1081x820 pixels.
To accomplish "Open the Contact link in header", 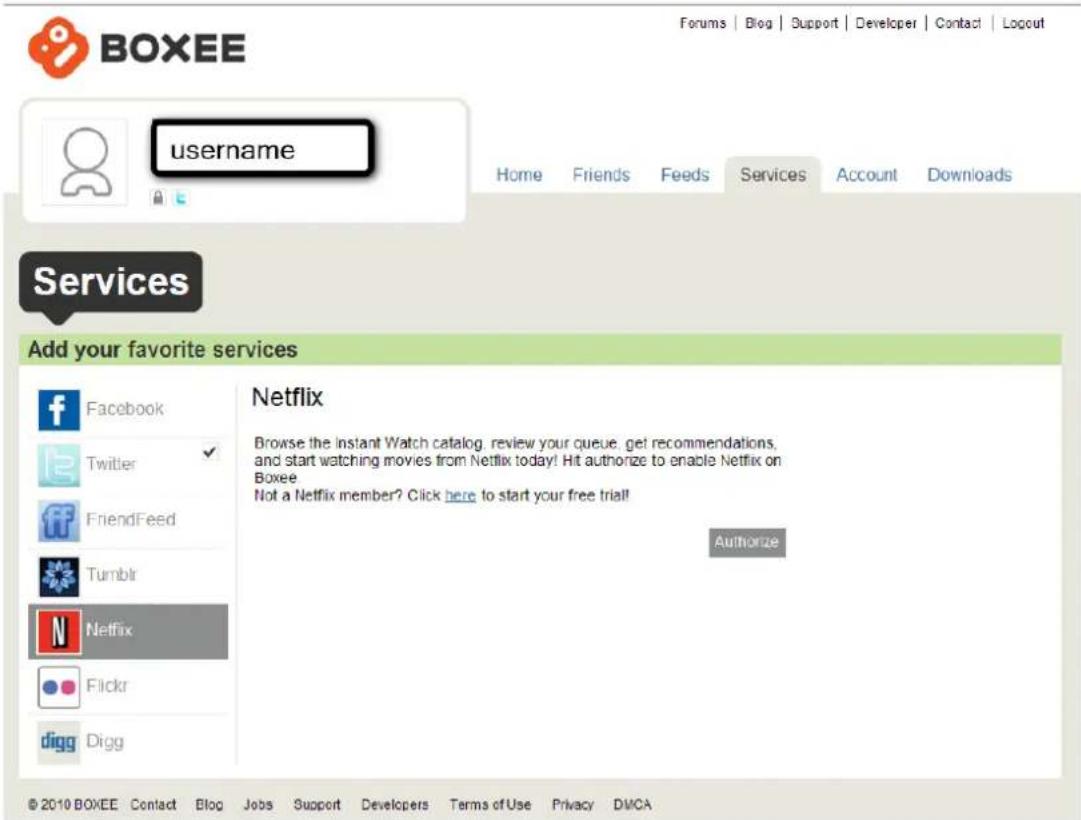I will click(x=958, y=23).
